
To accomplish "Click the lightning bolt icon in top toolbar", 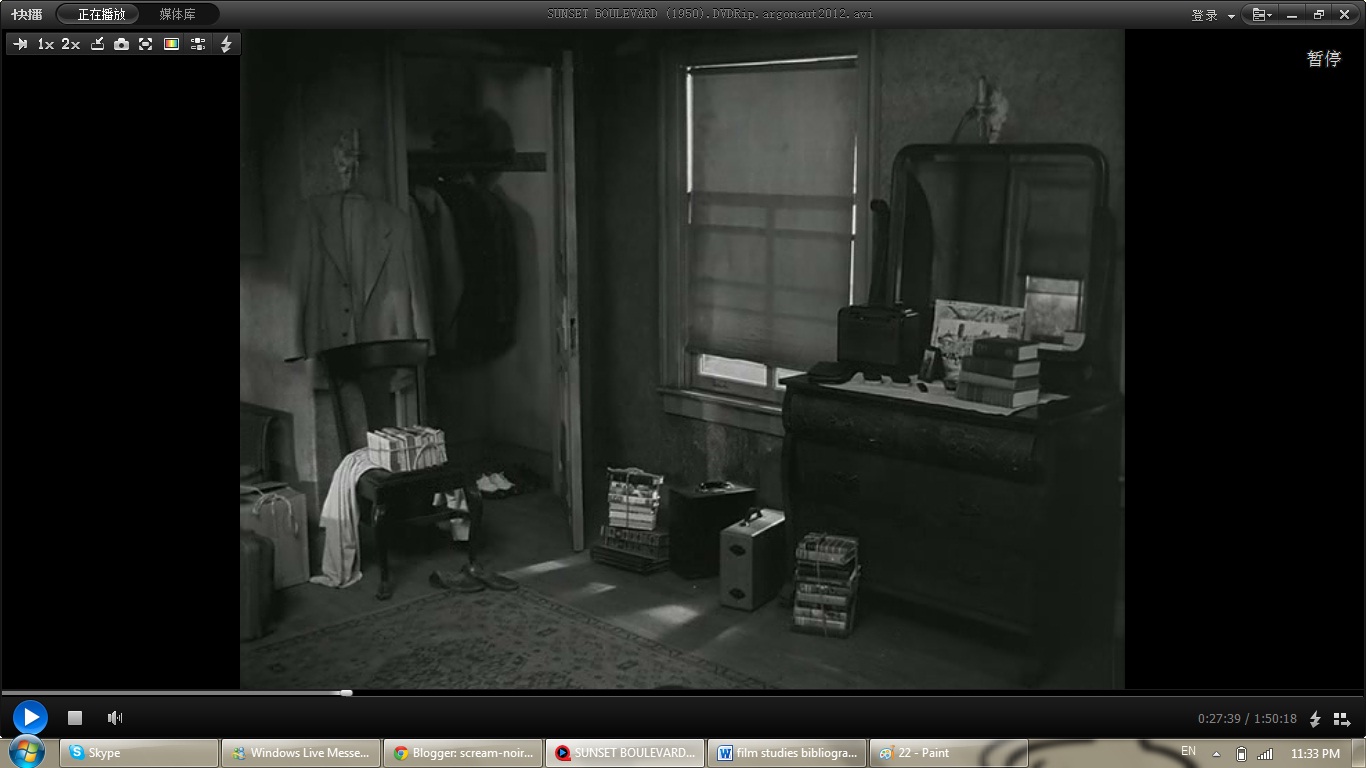I will pos(226,44).
